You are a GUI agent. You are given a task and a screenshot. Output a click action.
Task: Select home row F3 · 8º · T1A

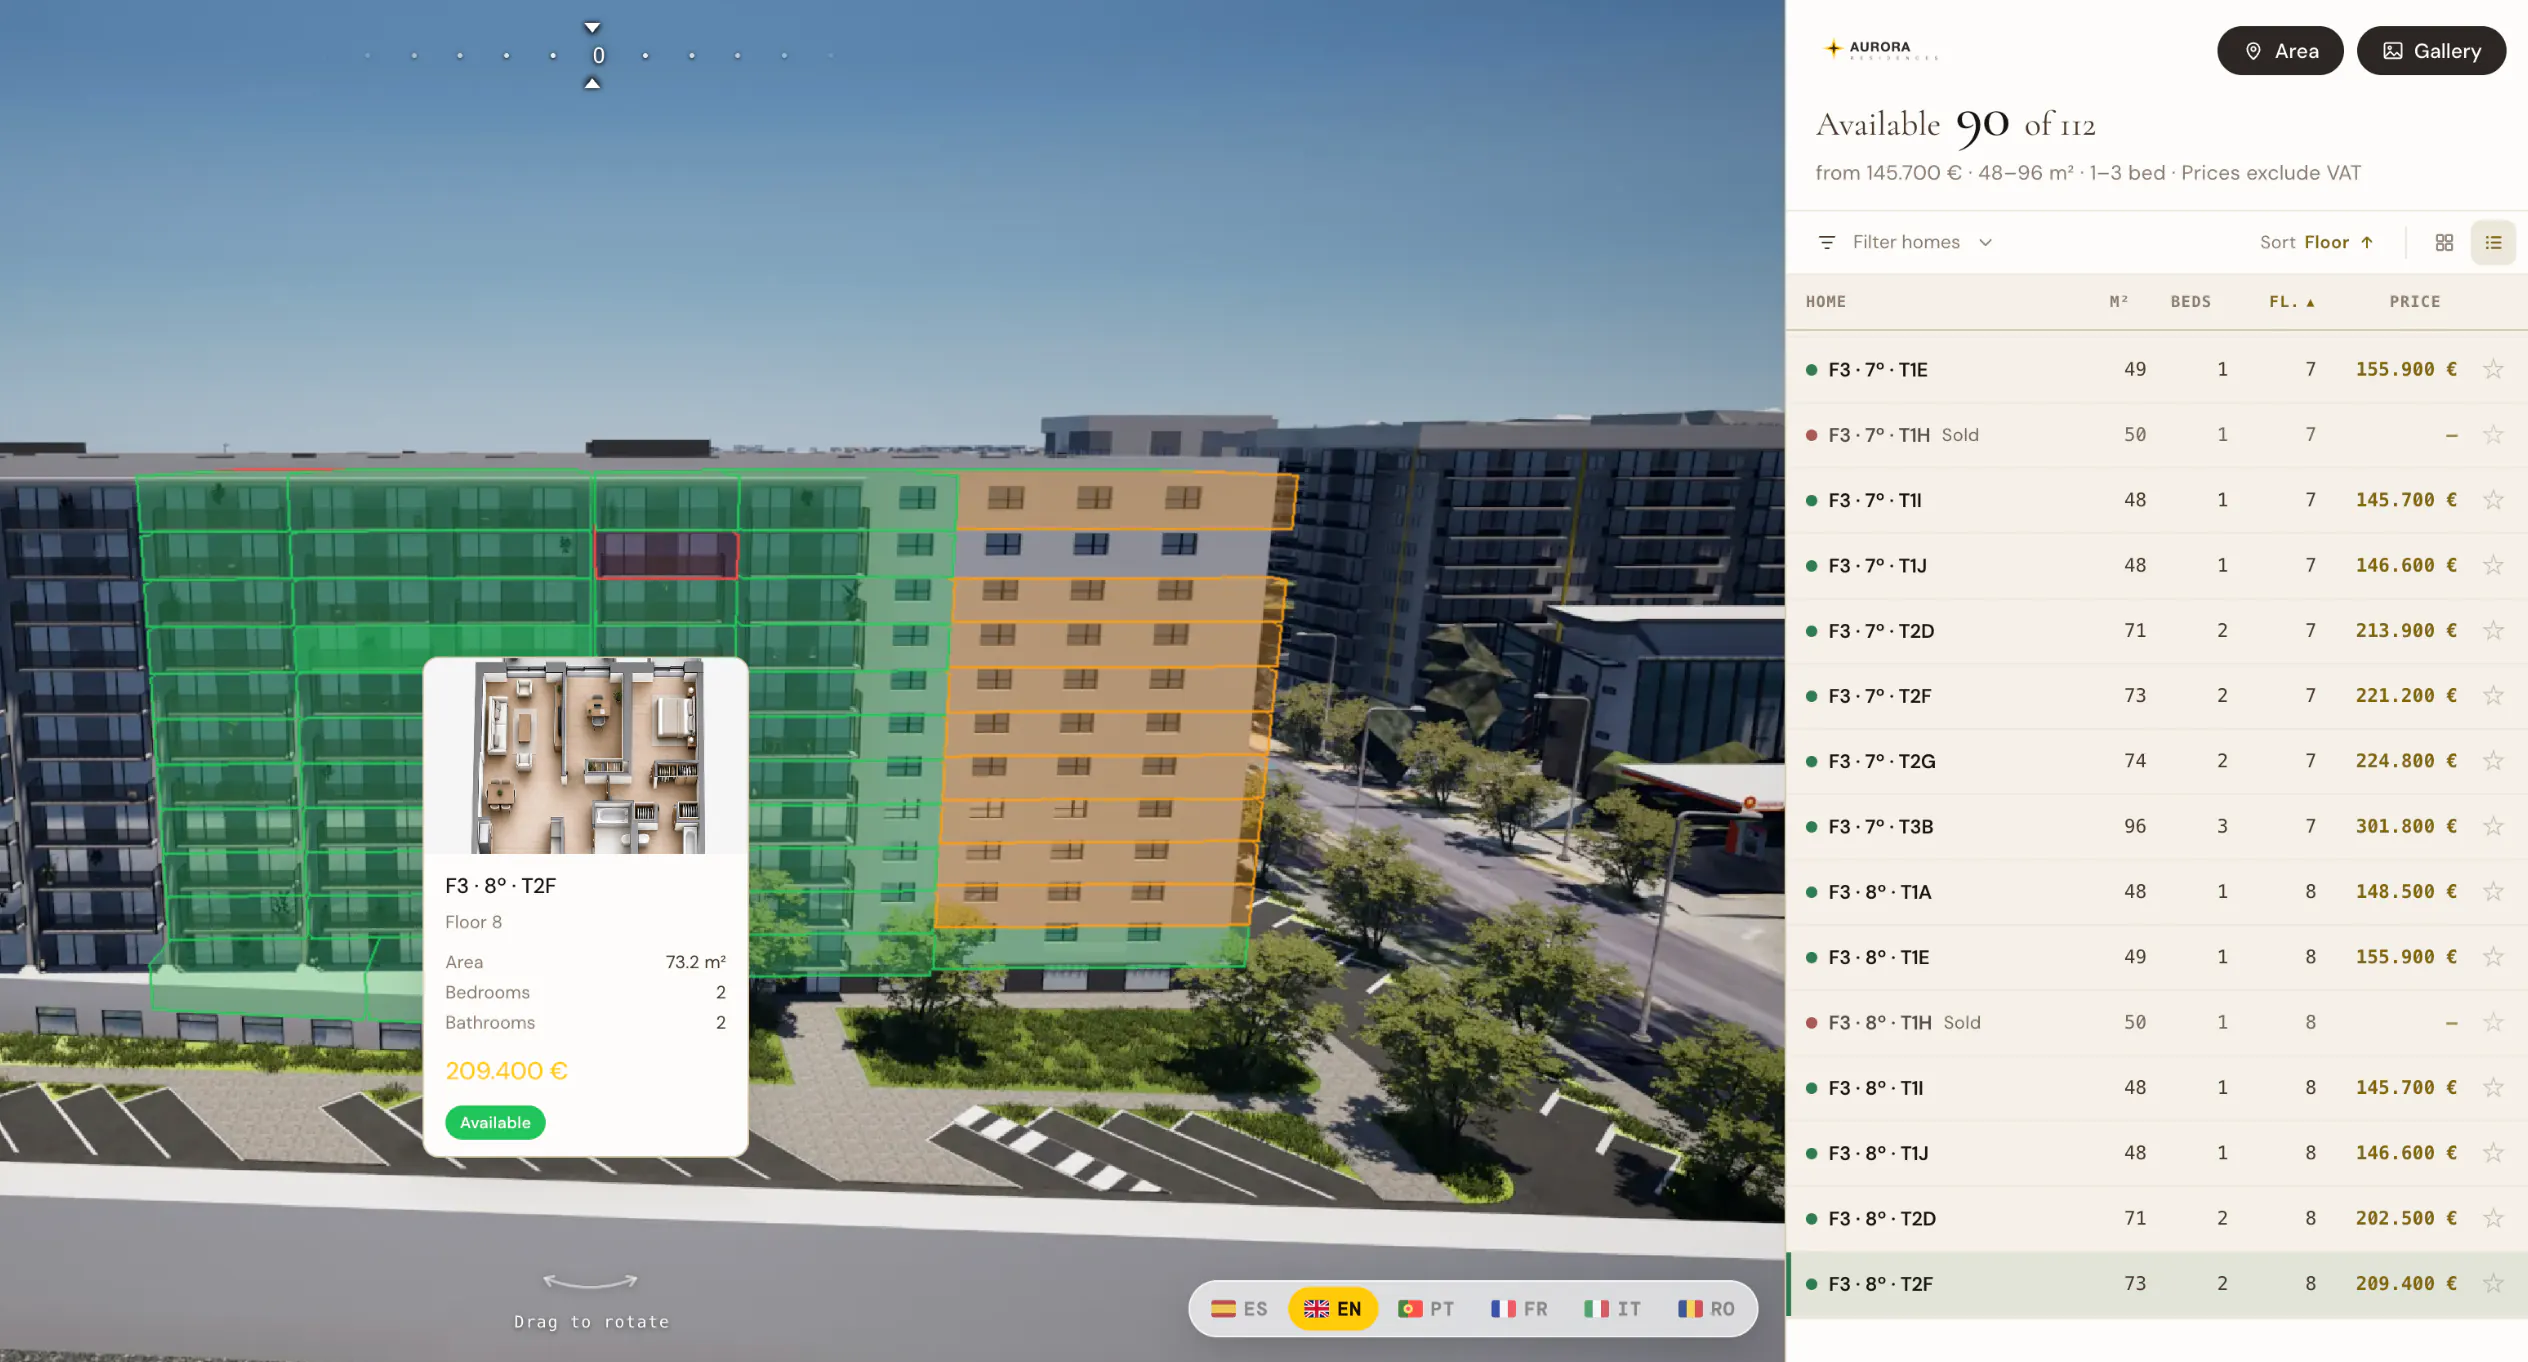point(2156,891)
